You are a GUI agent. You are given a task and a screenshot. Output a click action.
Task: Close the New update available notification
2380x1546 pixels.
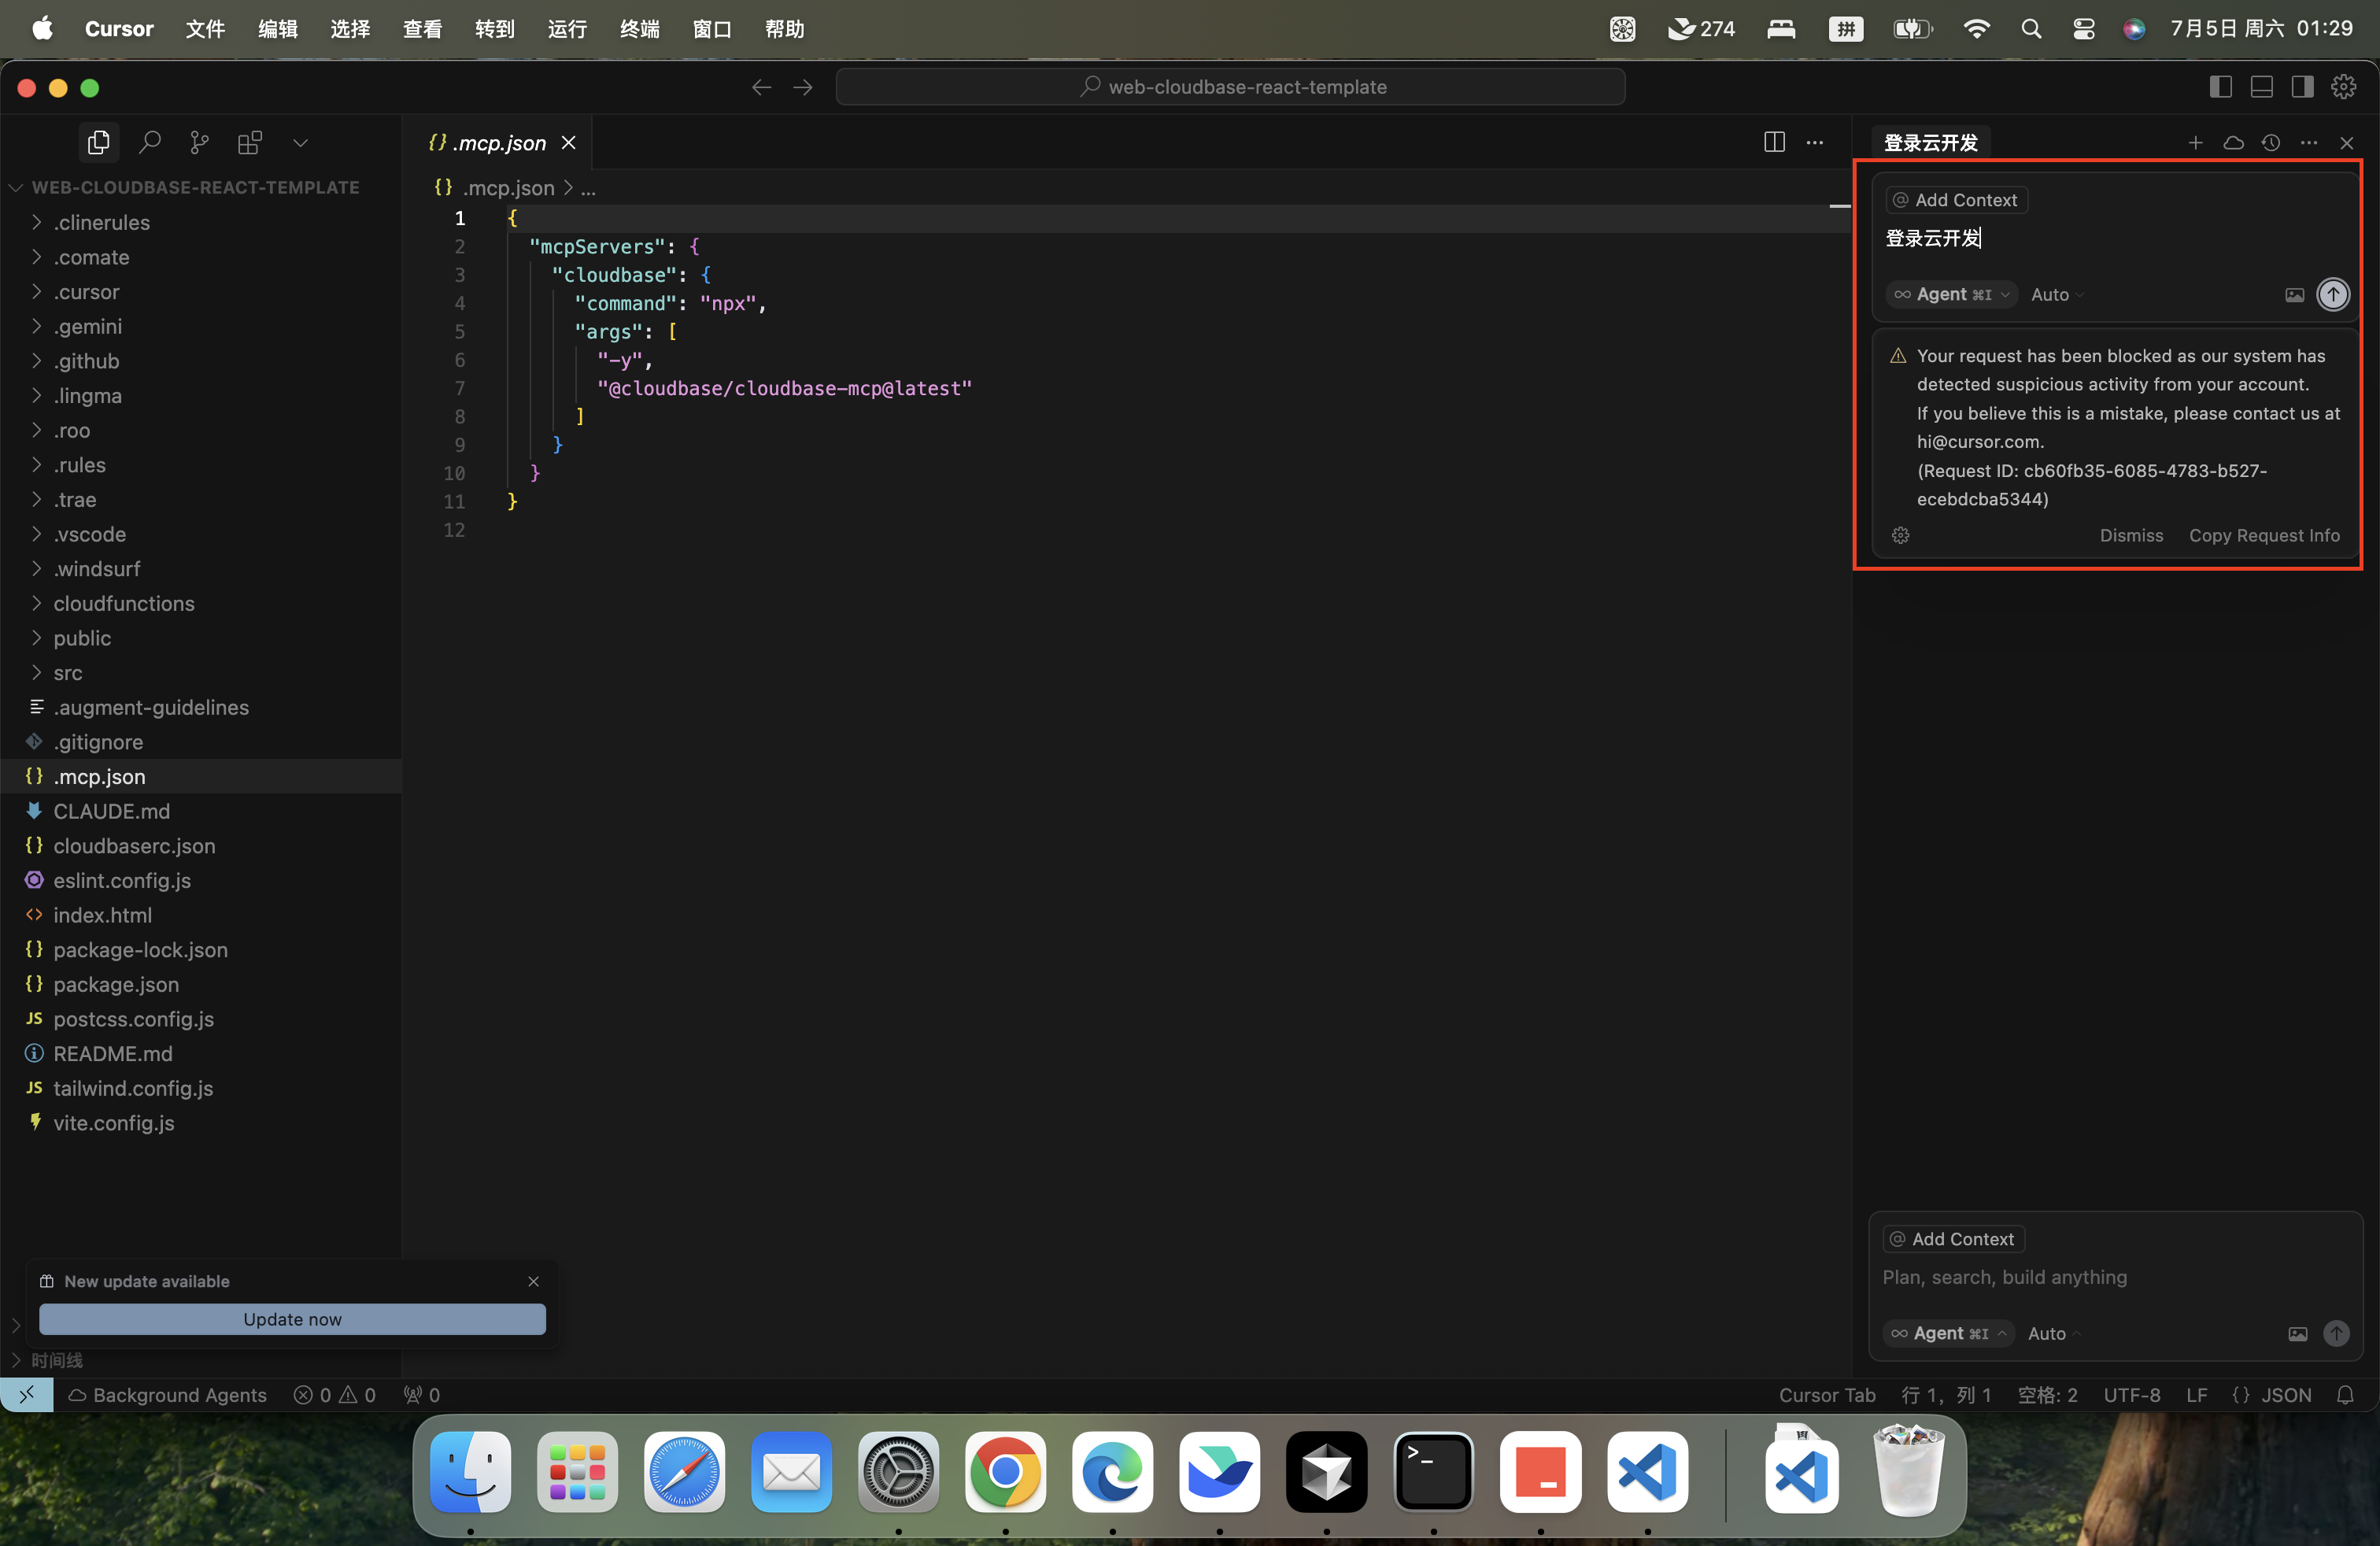click(x=533, y=1281)
